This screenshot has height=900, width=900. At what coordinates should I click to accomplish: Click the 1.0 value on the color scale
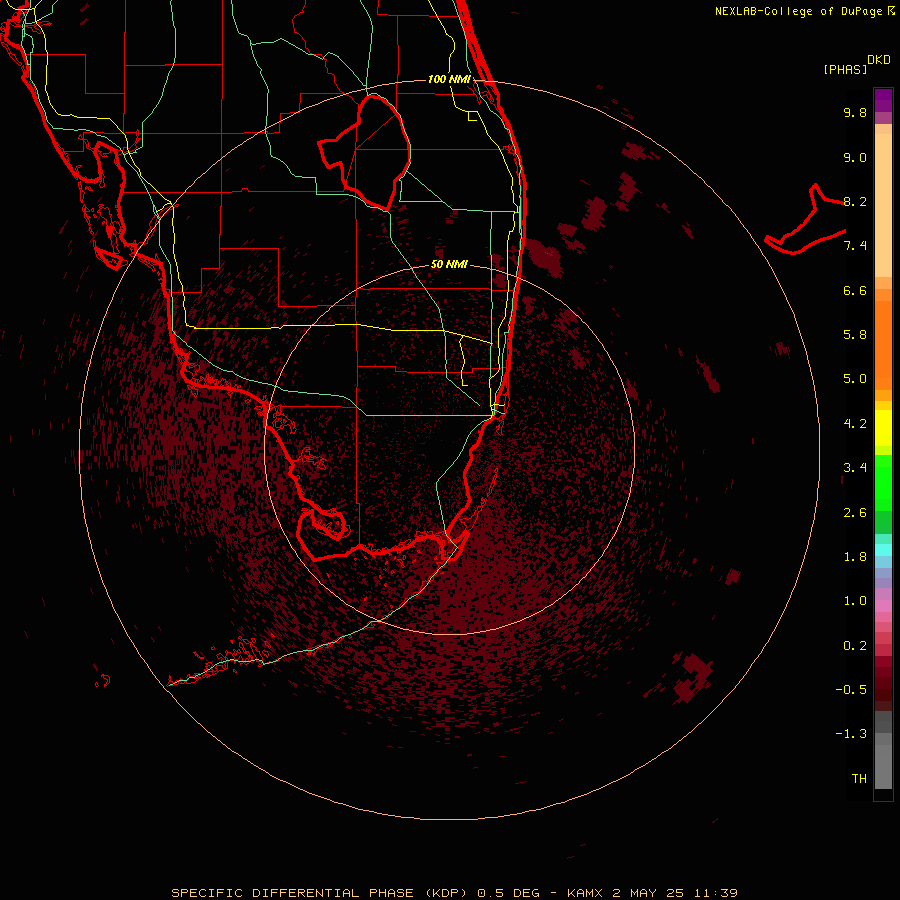(855, 601)
